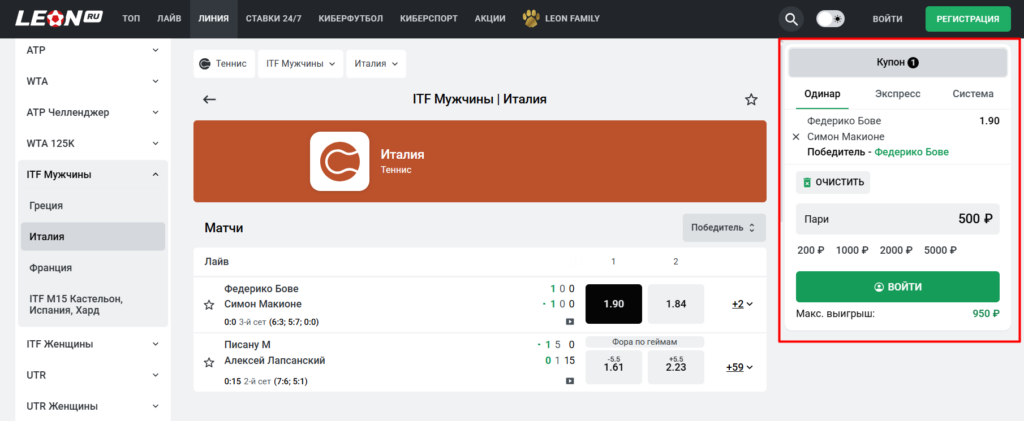
Task: Open live stream icon for Бове match
Action: click(x=570, y=322)
